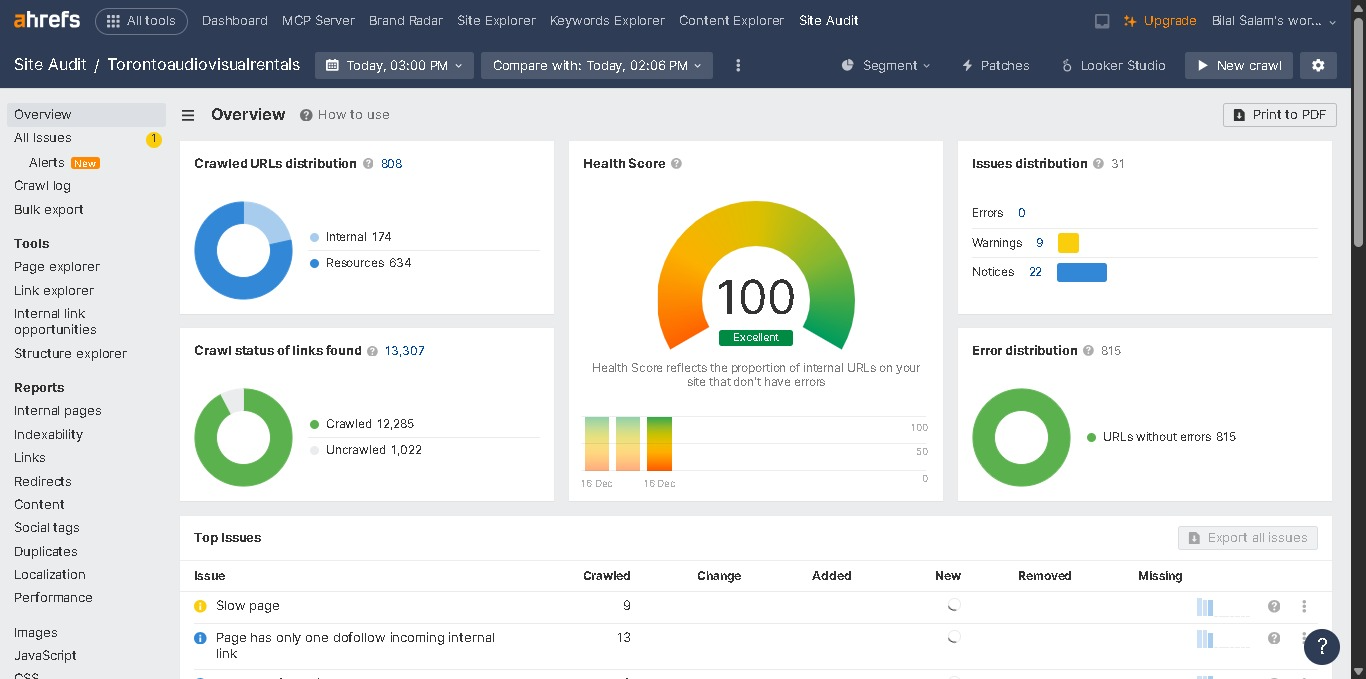Open Structure explorer

coord(70,354)
